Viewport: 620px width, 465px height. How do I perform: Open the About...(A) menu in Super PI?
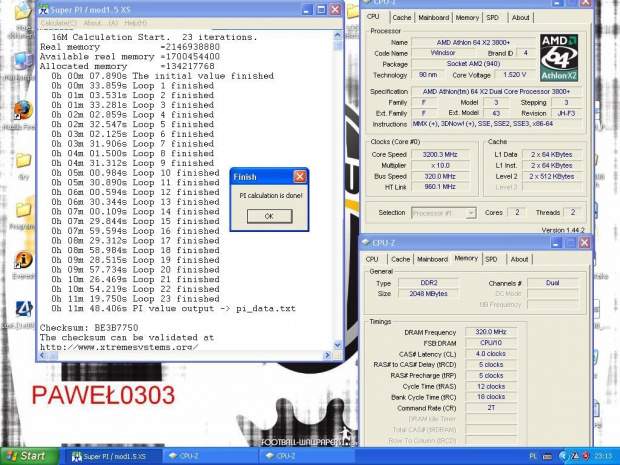coord(100,23)
